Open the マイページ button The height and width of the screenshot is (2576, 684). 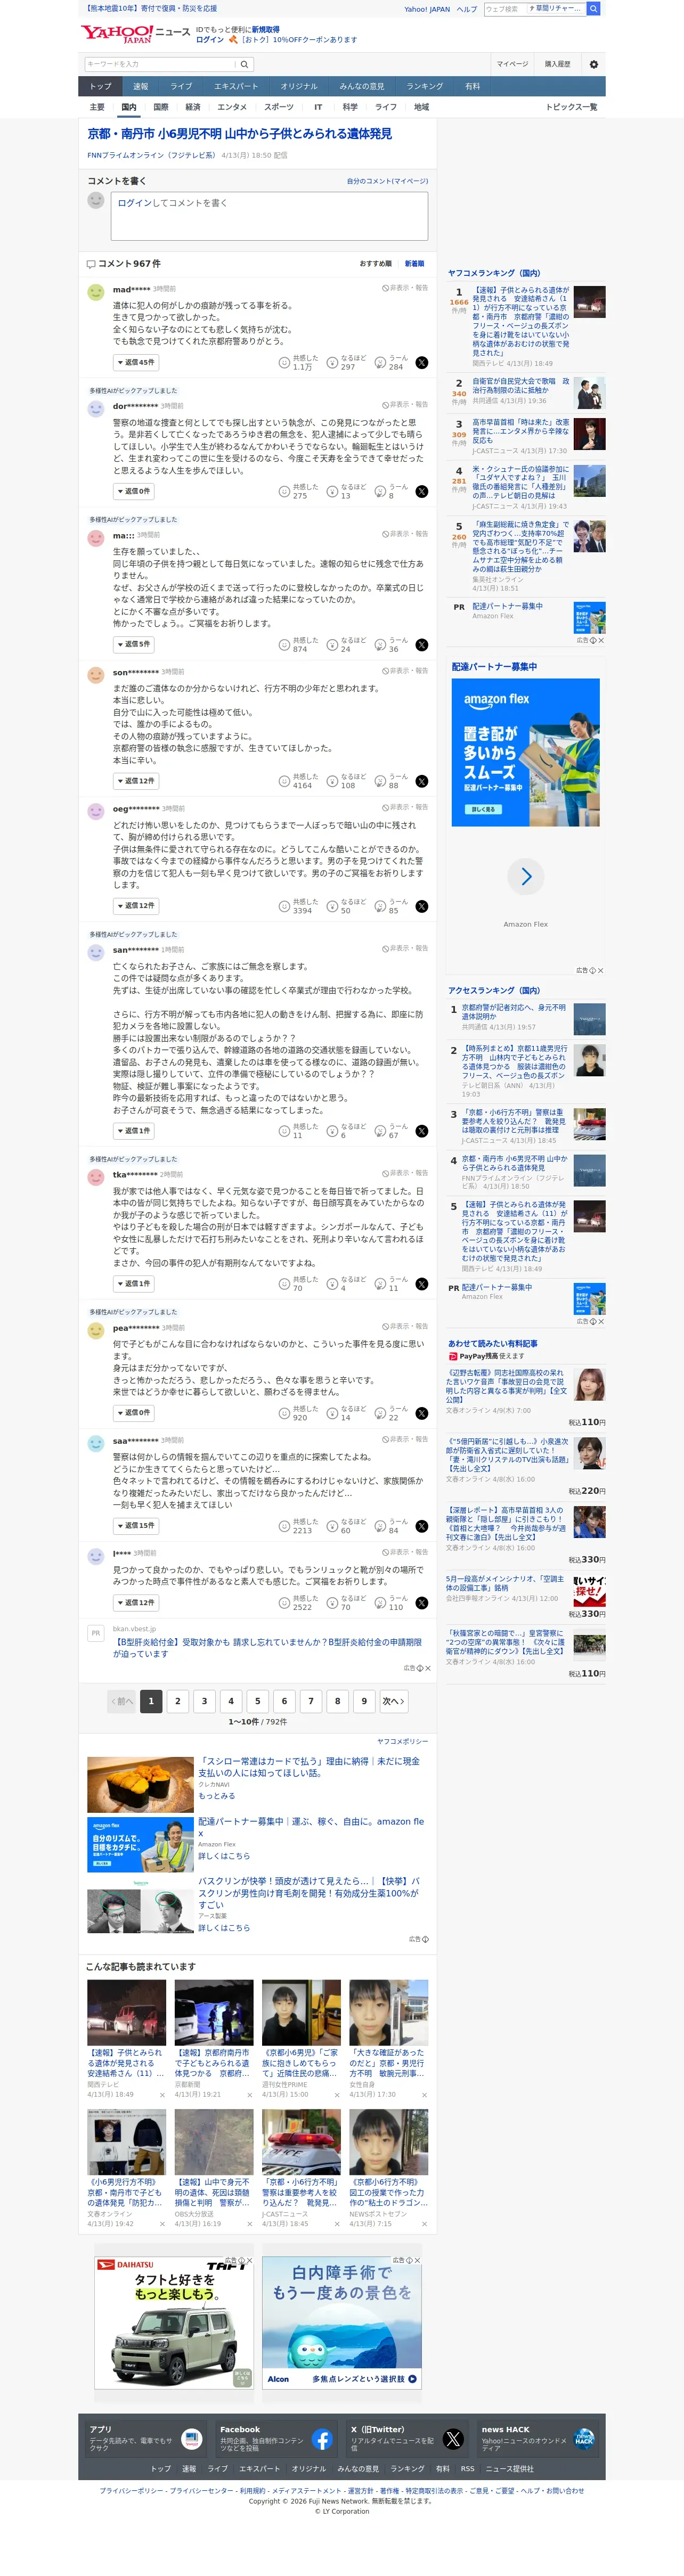pos(512,64)
